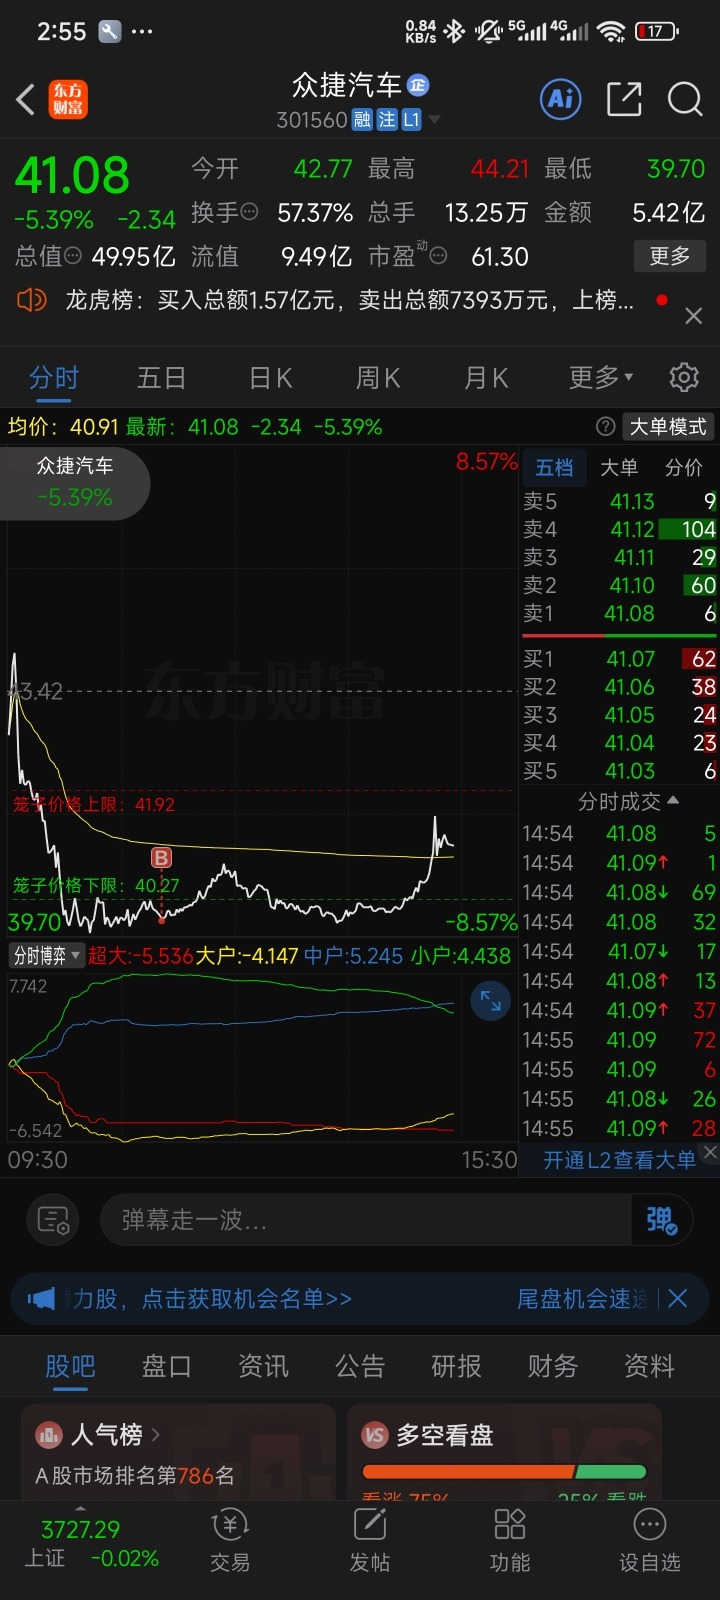Image resolution: width=720 pixels, height=1600 pixels.
Task: Tap the 买1 41.07 order row
Action: click(620, 659)
